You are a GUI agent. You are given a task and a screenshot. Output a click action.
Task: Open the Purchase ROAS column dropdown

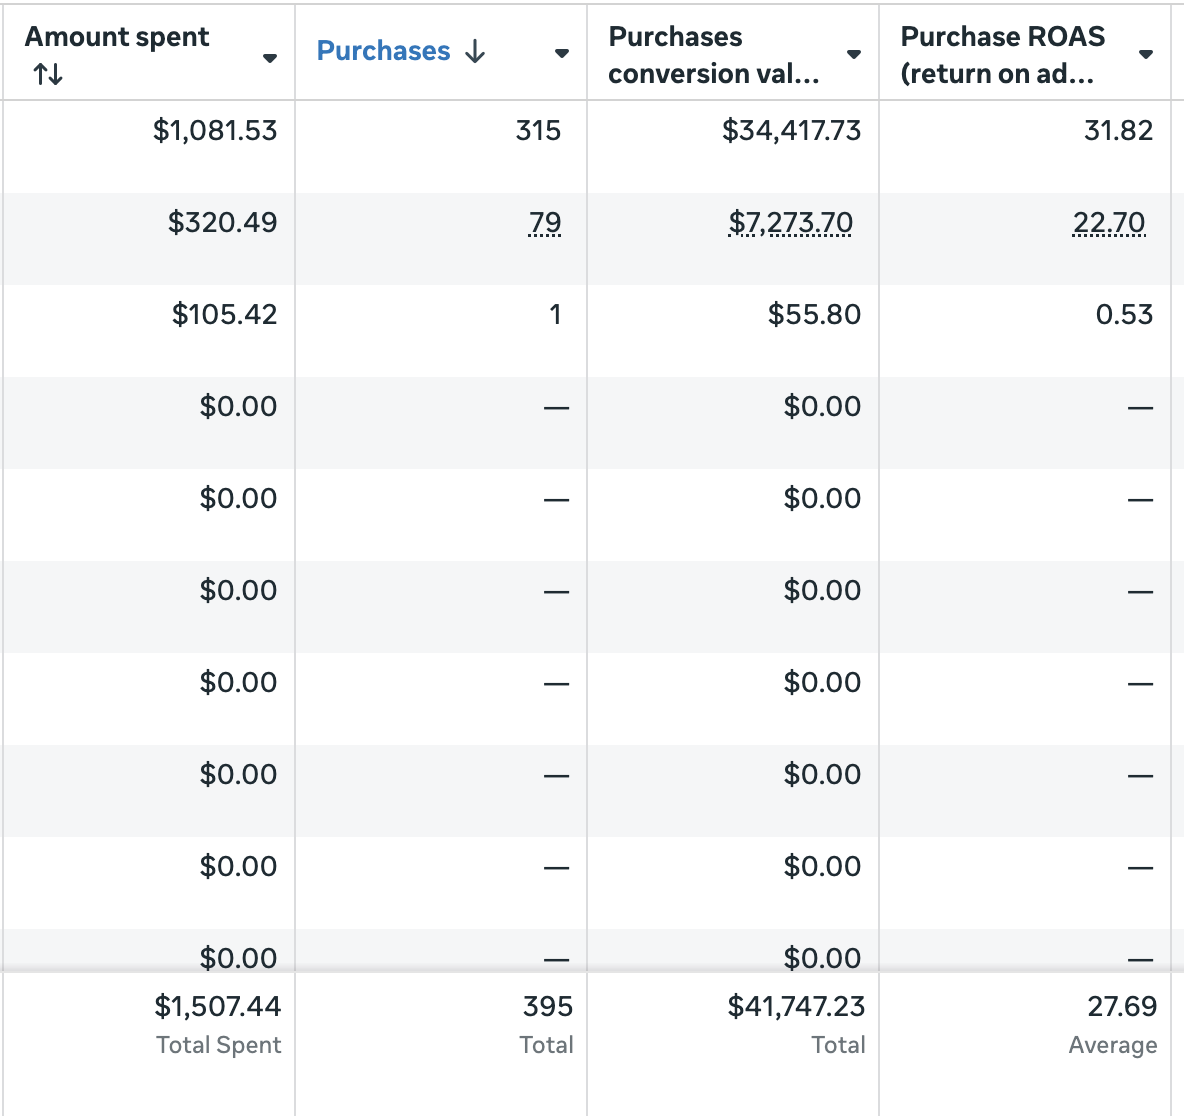[x=1146, y=54]
